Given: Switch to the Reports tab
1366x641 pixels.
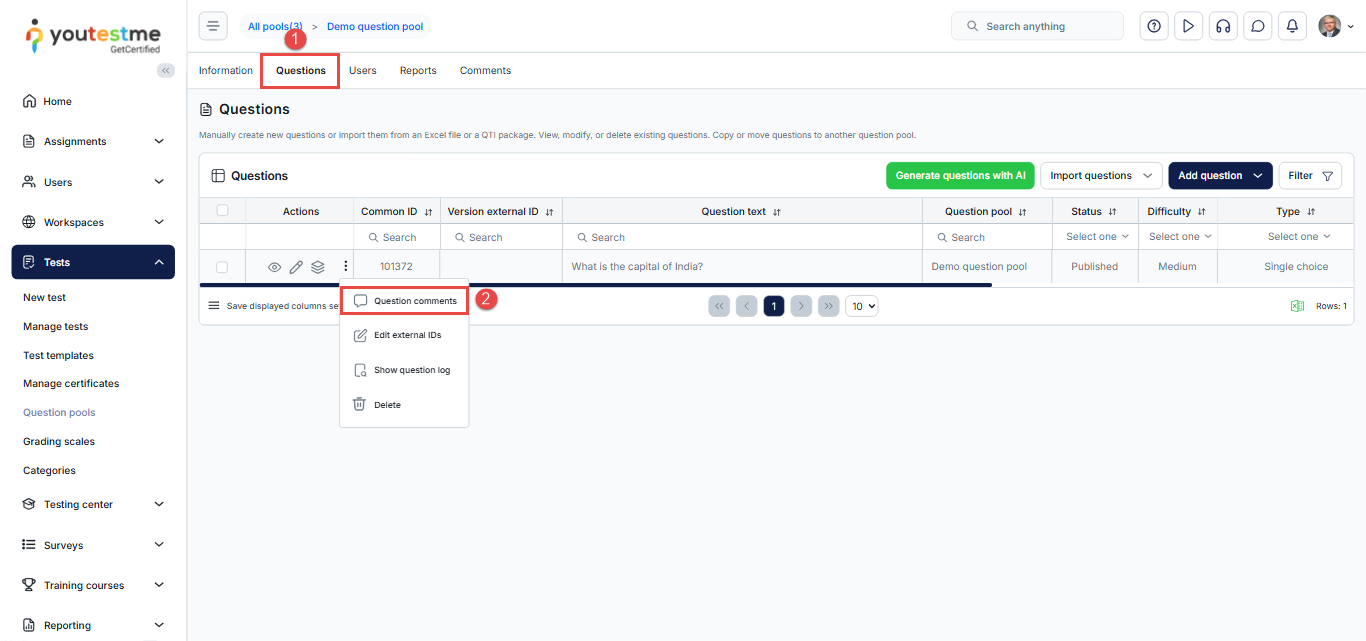Looking at the screenshot, I should tap(418, 71).
